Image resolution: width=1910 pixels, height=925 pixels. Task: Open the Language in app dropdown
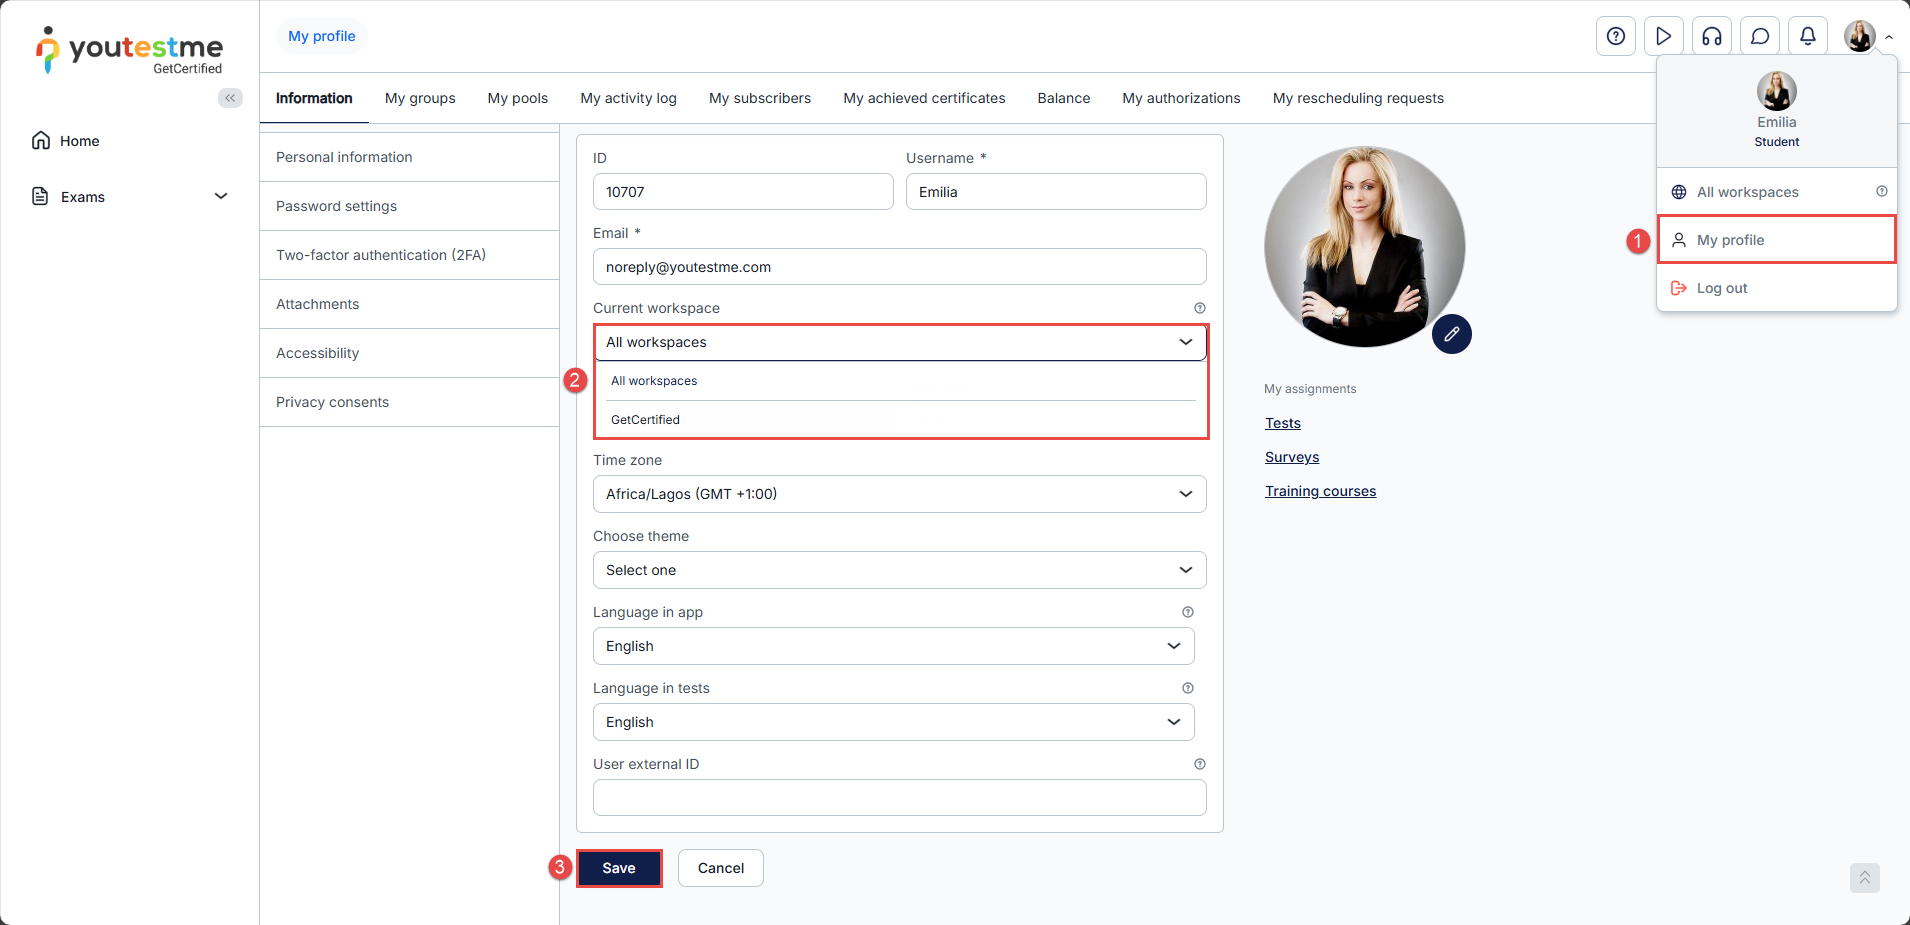pos(893,646)
